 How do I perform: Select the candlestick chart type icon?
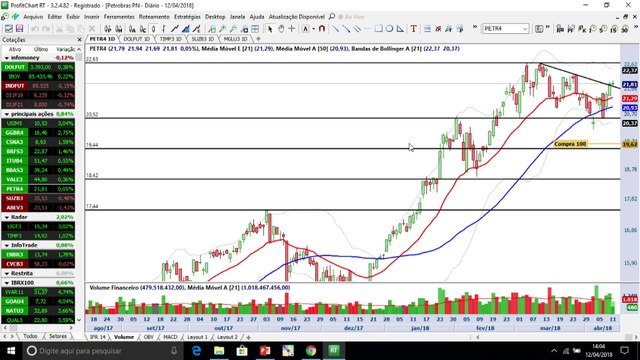pos(153,29)
